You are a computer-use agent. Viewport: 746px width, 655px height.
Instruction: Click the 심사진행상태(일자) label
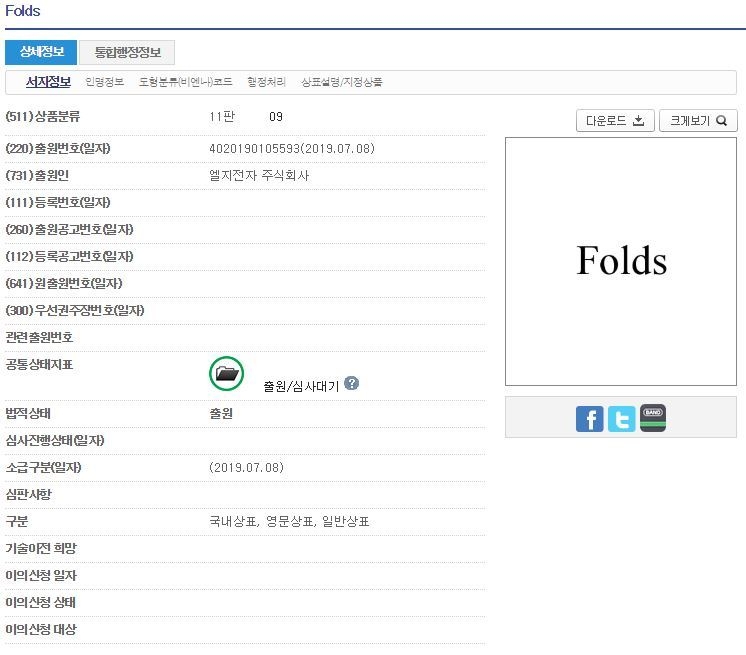(x=55, y=440)
